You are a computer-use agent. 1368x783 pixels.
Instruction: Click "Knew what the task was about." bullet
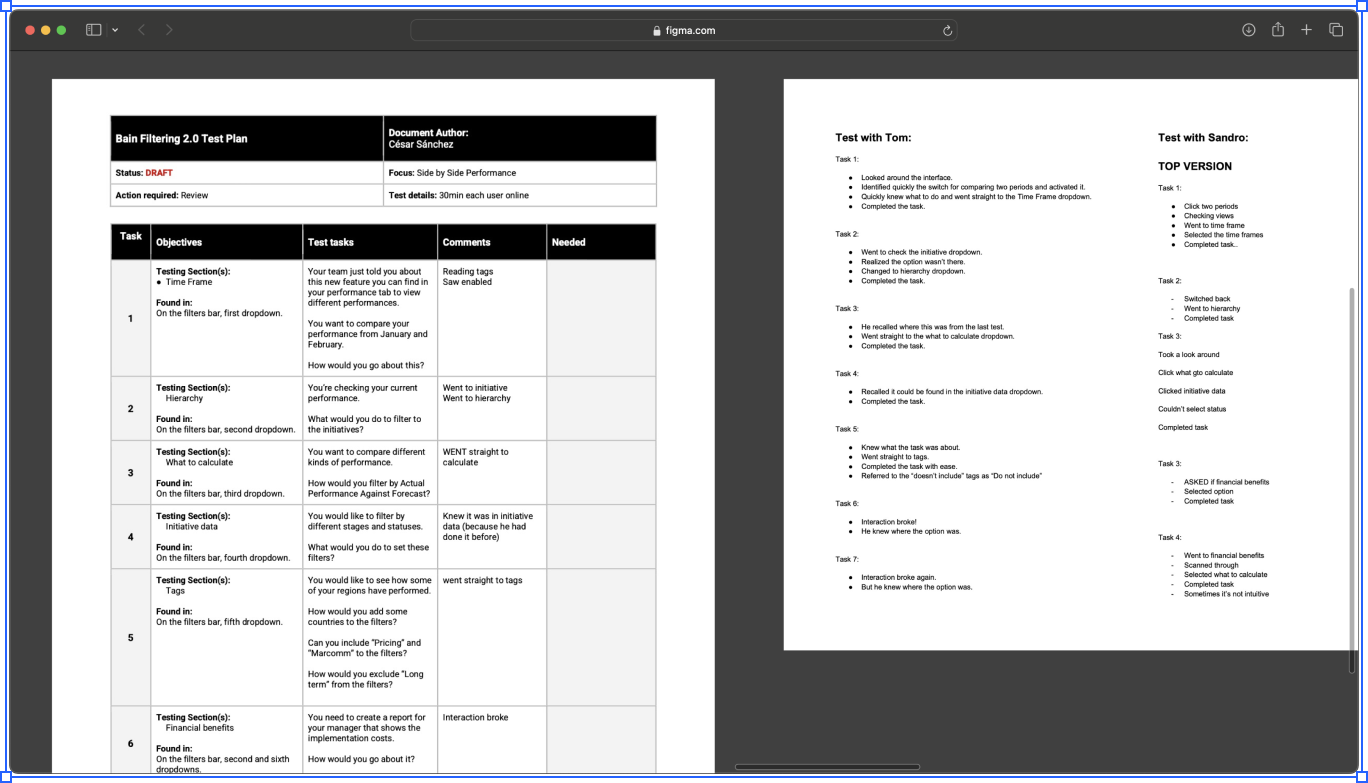coord(910,447)
